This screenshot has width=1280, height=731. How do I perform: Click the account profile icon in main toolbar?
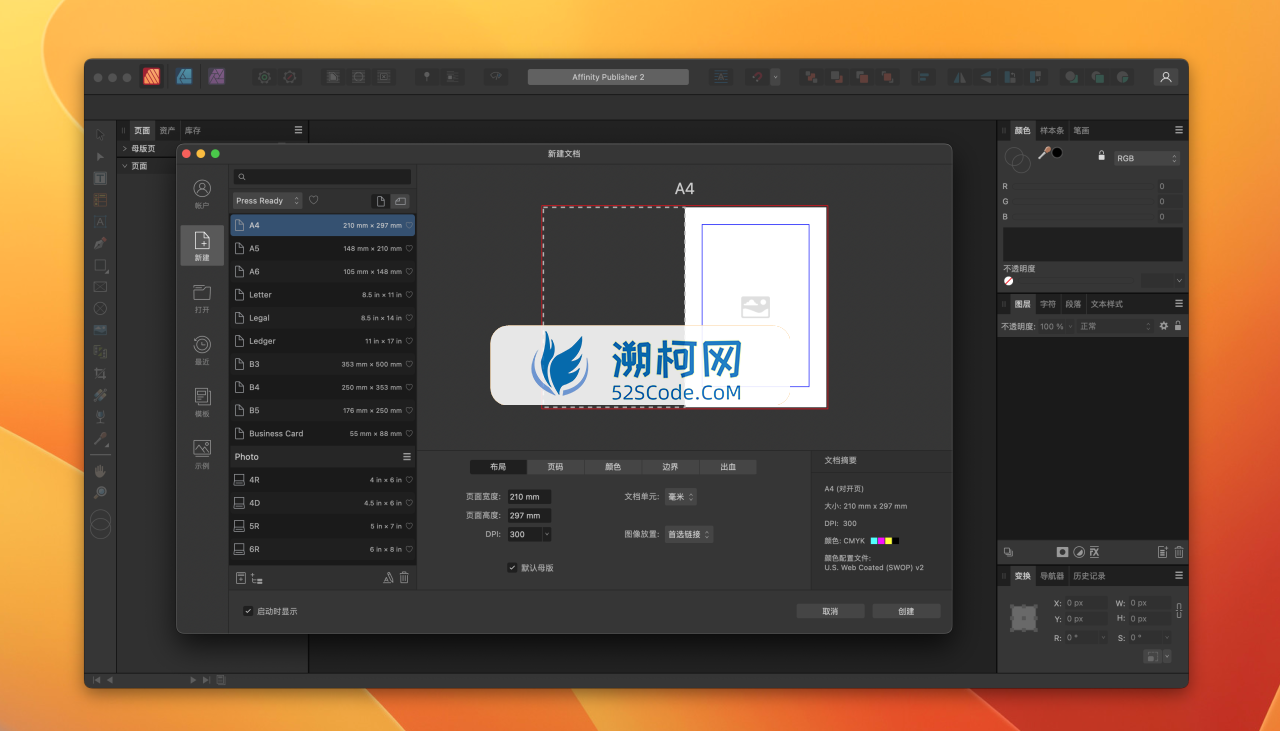[x=1165, y=77]
